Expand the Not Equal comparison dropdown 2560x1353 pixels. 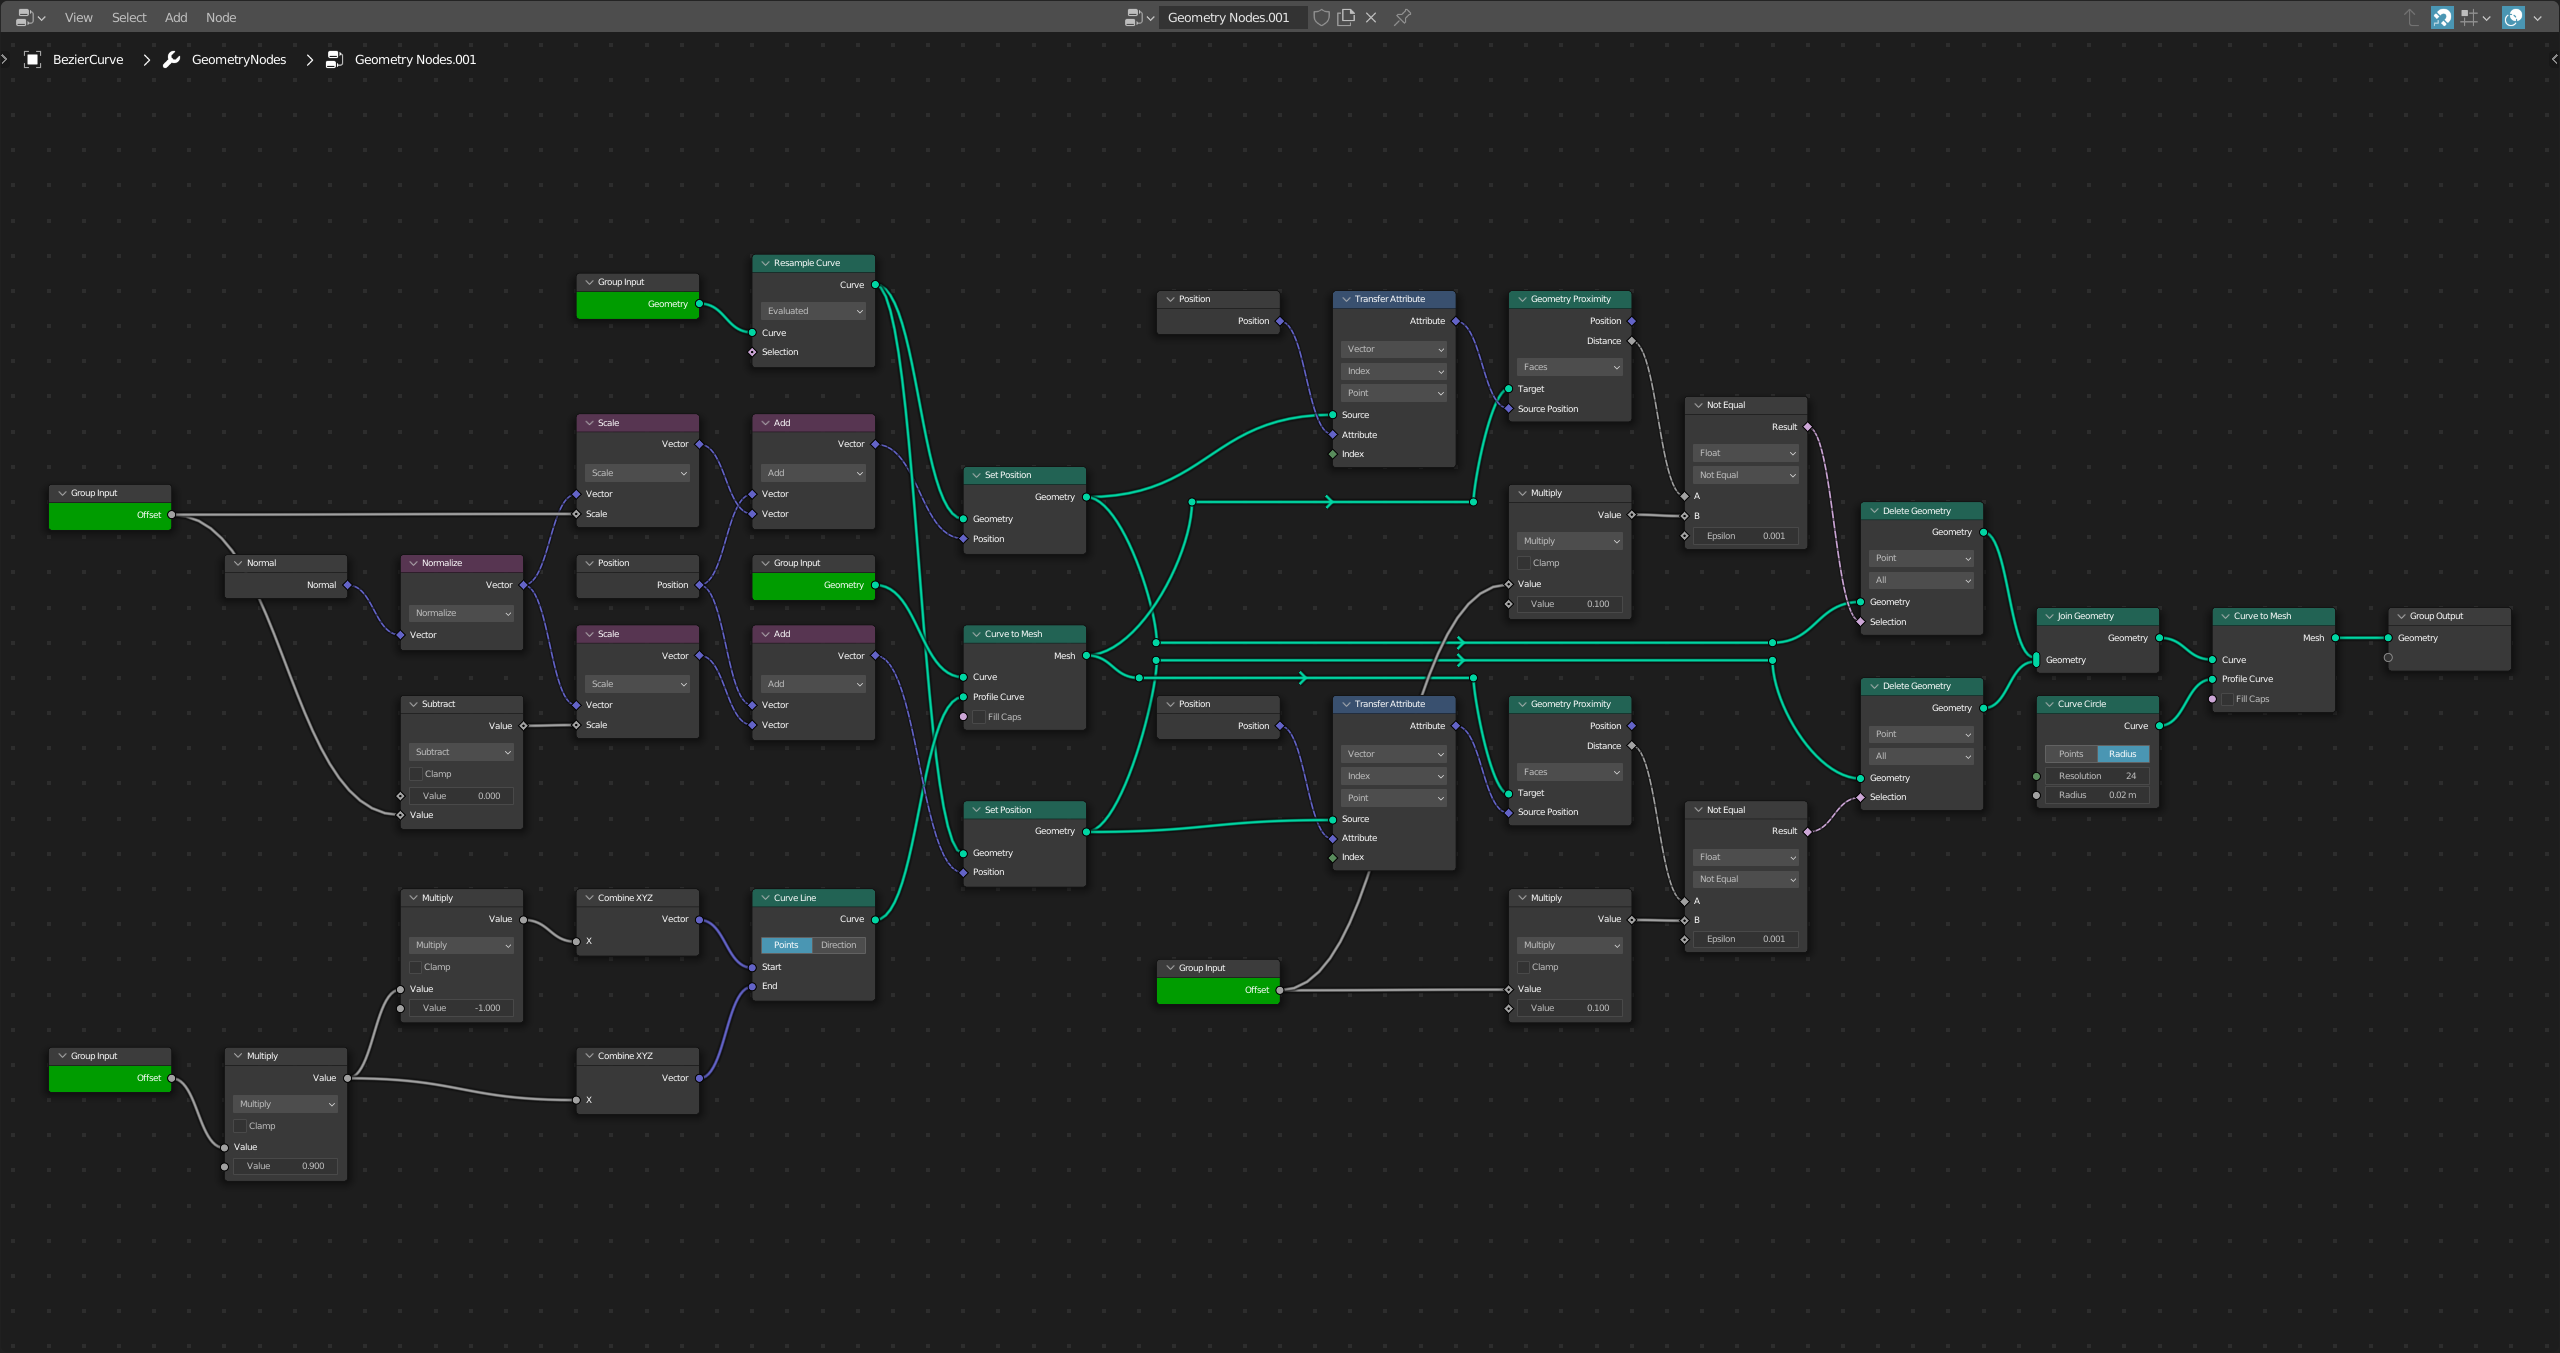pos(1746,474)
